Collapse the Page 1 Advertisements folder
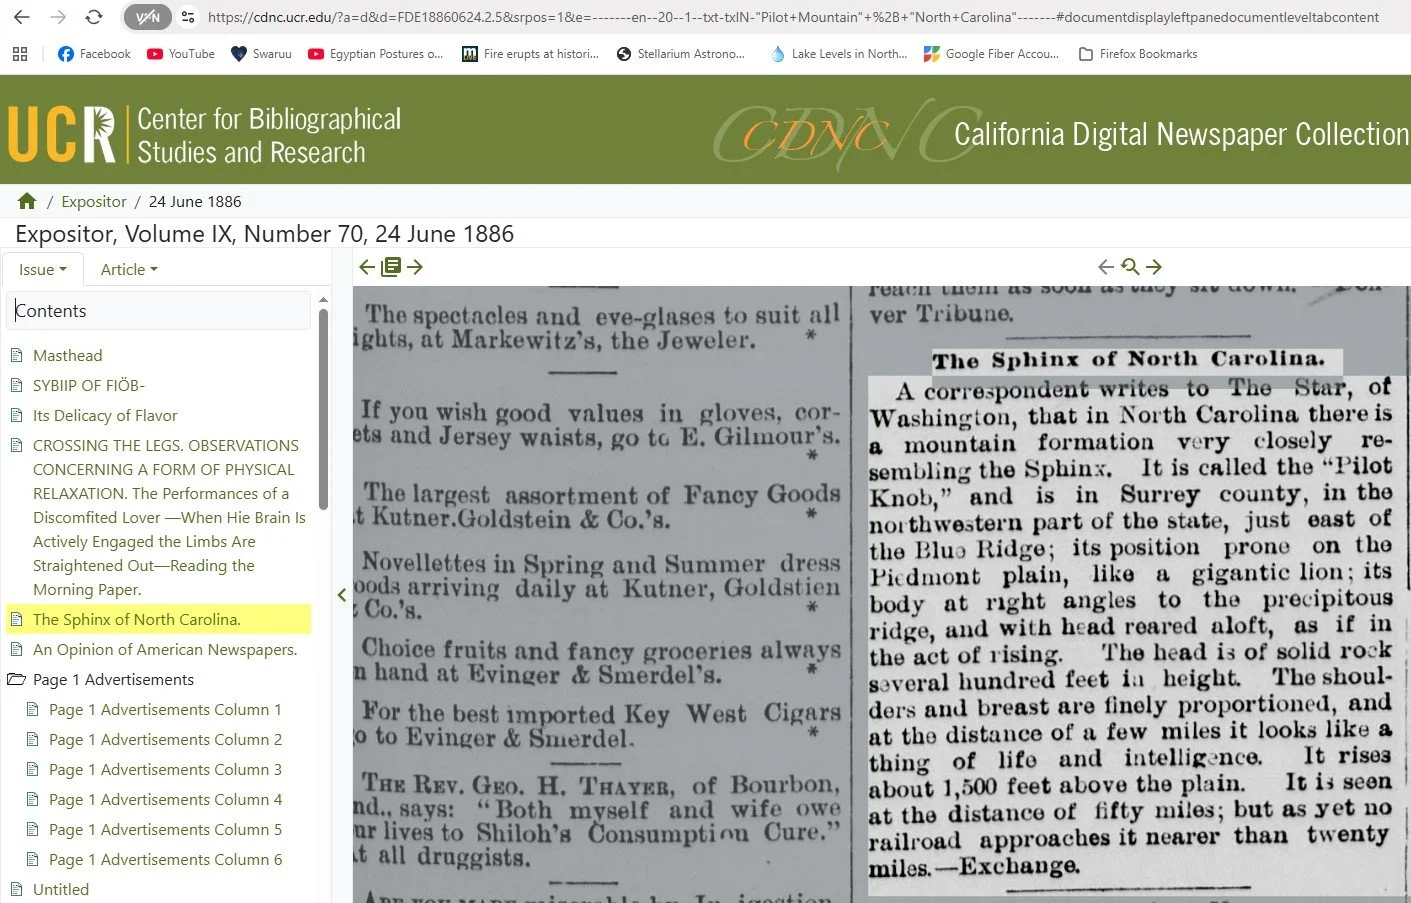1411x903 pixels. [x=17, y=679]
